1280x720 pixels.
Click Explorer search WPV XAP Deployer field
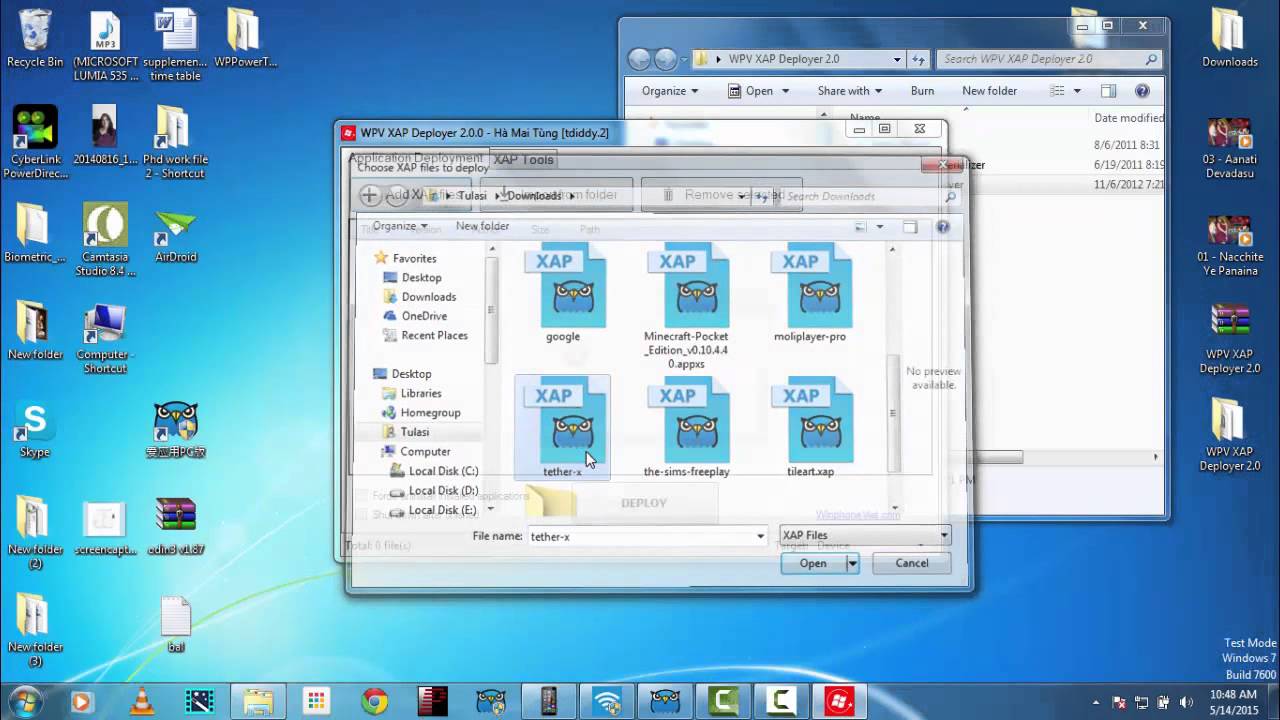(x=1049, y=59)
